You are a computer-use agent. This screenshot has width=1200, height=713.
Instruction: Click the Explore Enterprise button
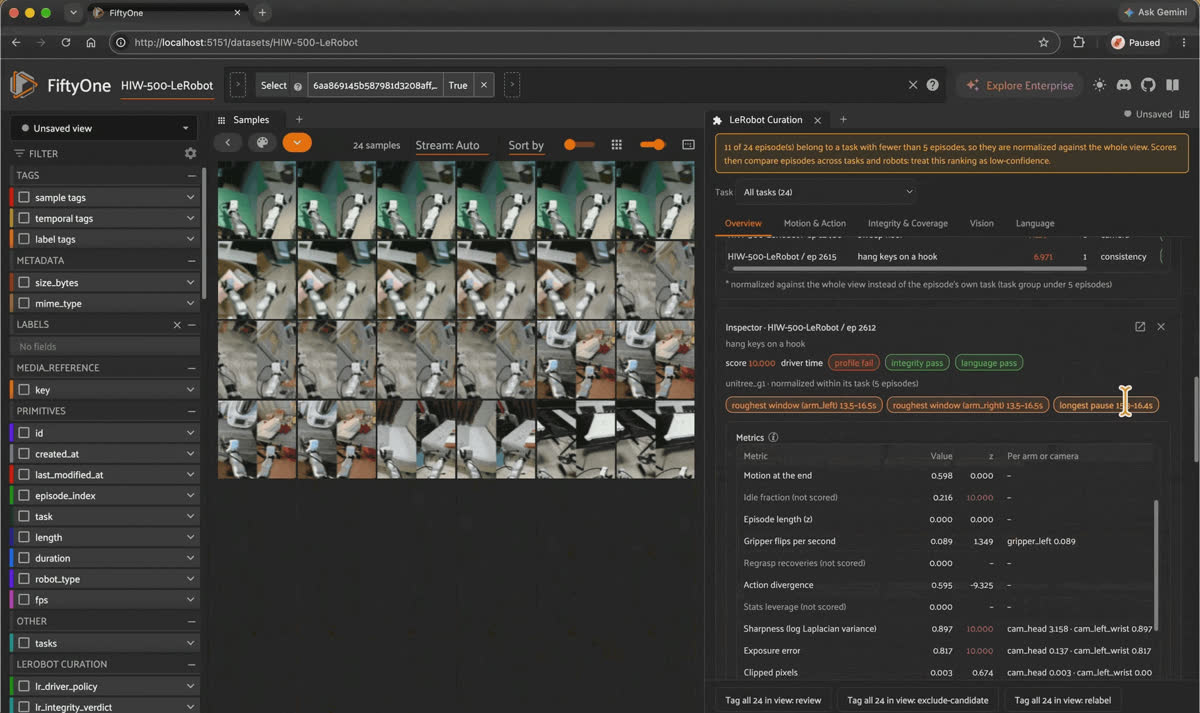coord(1018,85)
